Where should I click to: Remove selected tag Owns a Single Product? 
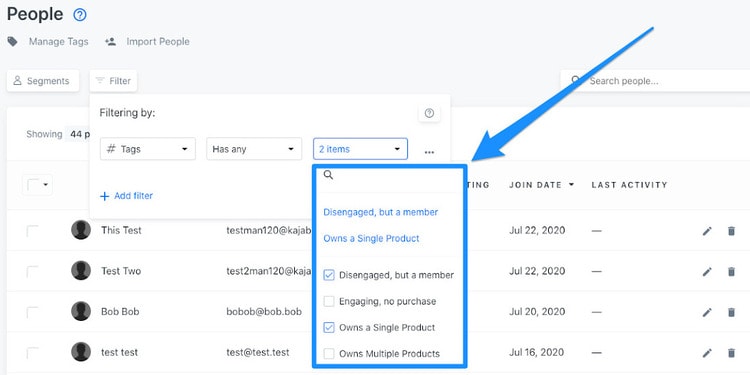(371, 238)
